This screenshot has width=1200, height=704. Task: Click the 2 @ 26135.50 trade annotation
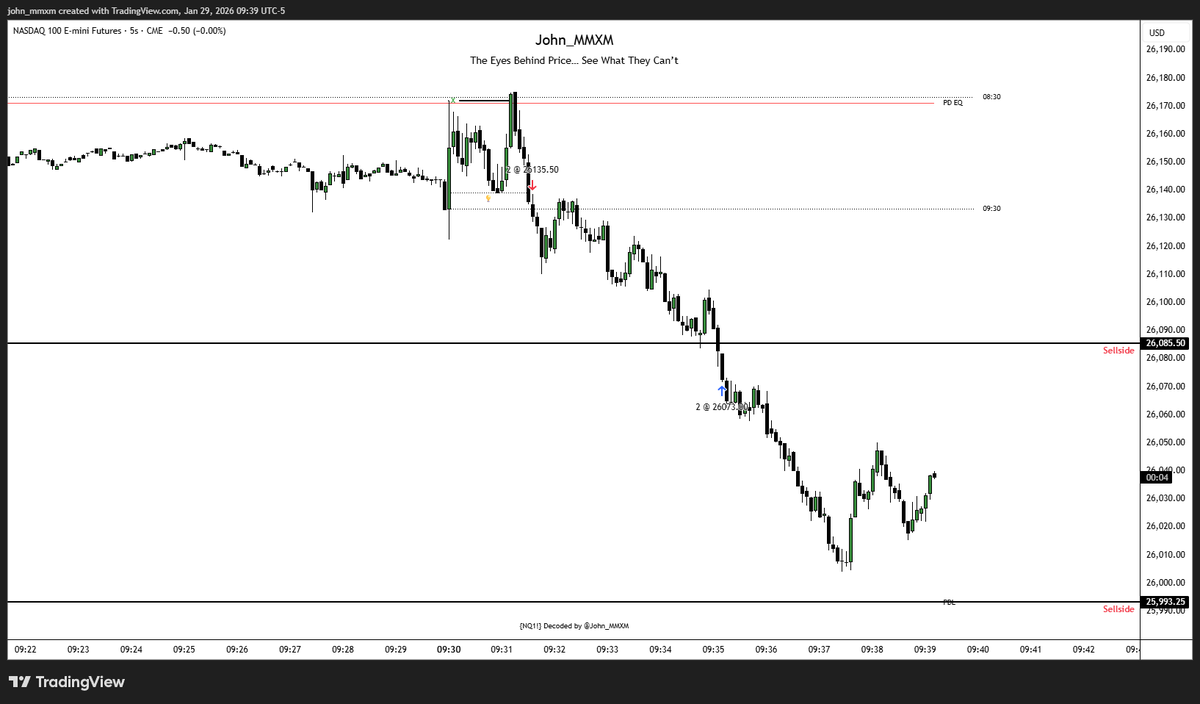tap(533, 169)
